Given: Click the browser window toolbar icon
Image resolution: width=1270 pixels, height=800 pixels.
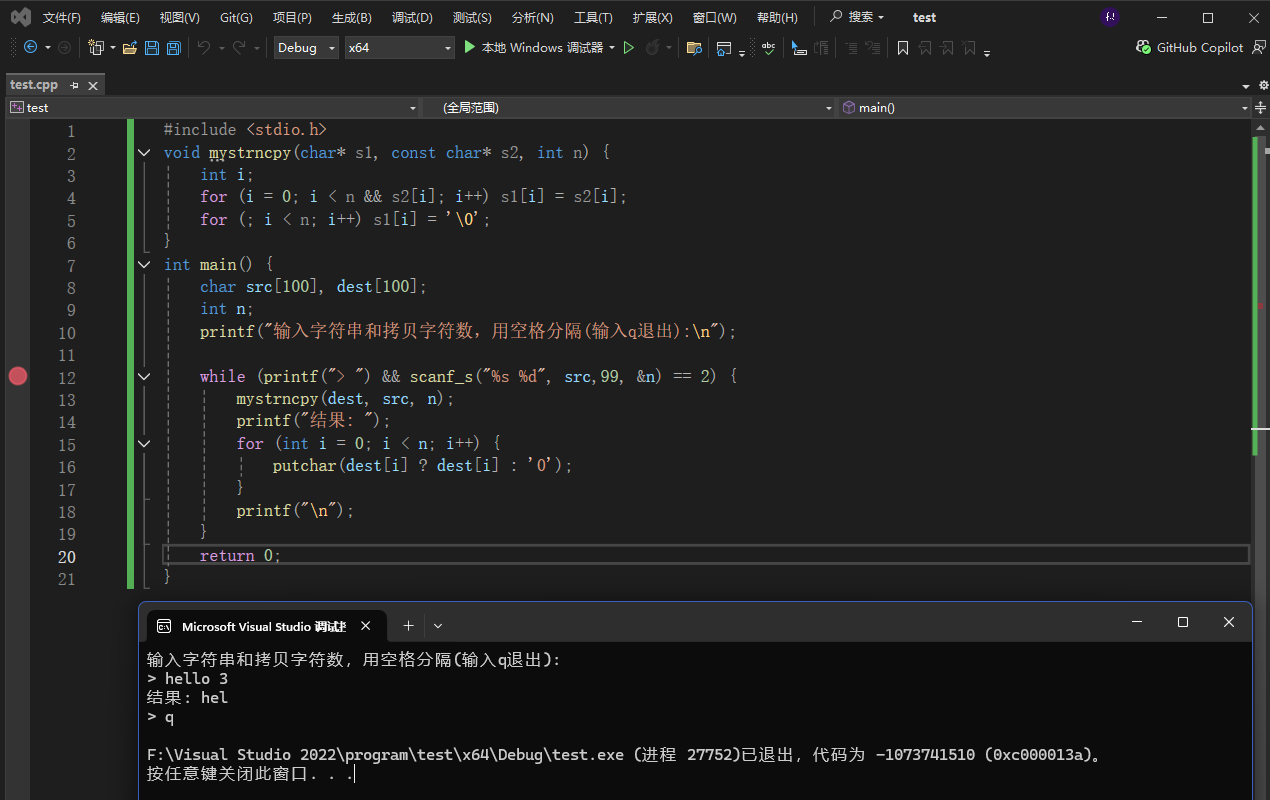Looking at the screenshot, I should pos(724,47).
